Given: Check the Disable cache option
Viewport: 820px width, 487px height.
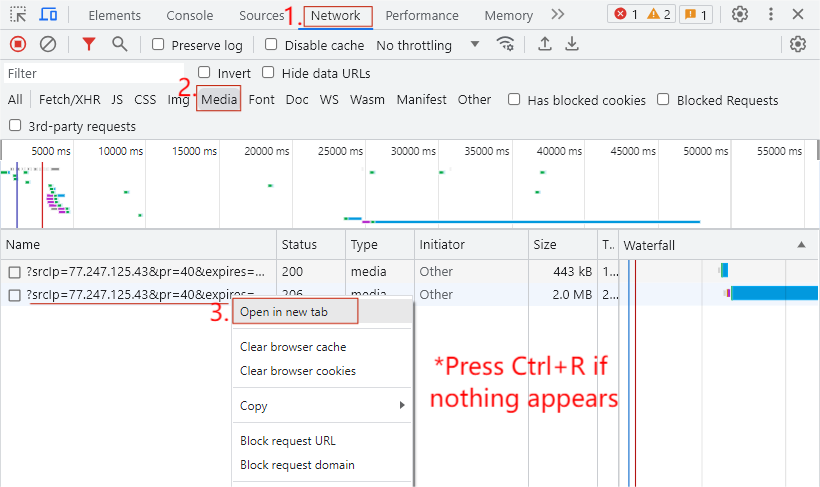Looking at the screenshot, I should coord(271,45).
